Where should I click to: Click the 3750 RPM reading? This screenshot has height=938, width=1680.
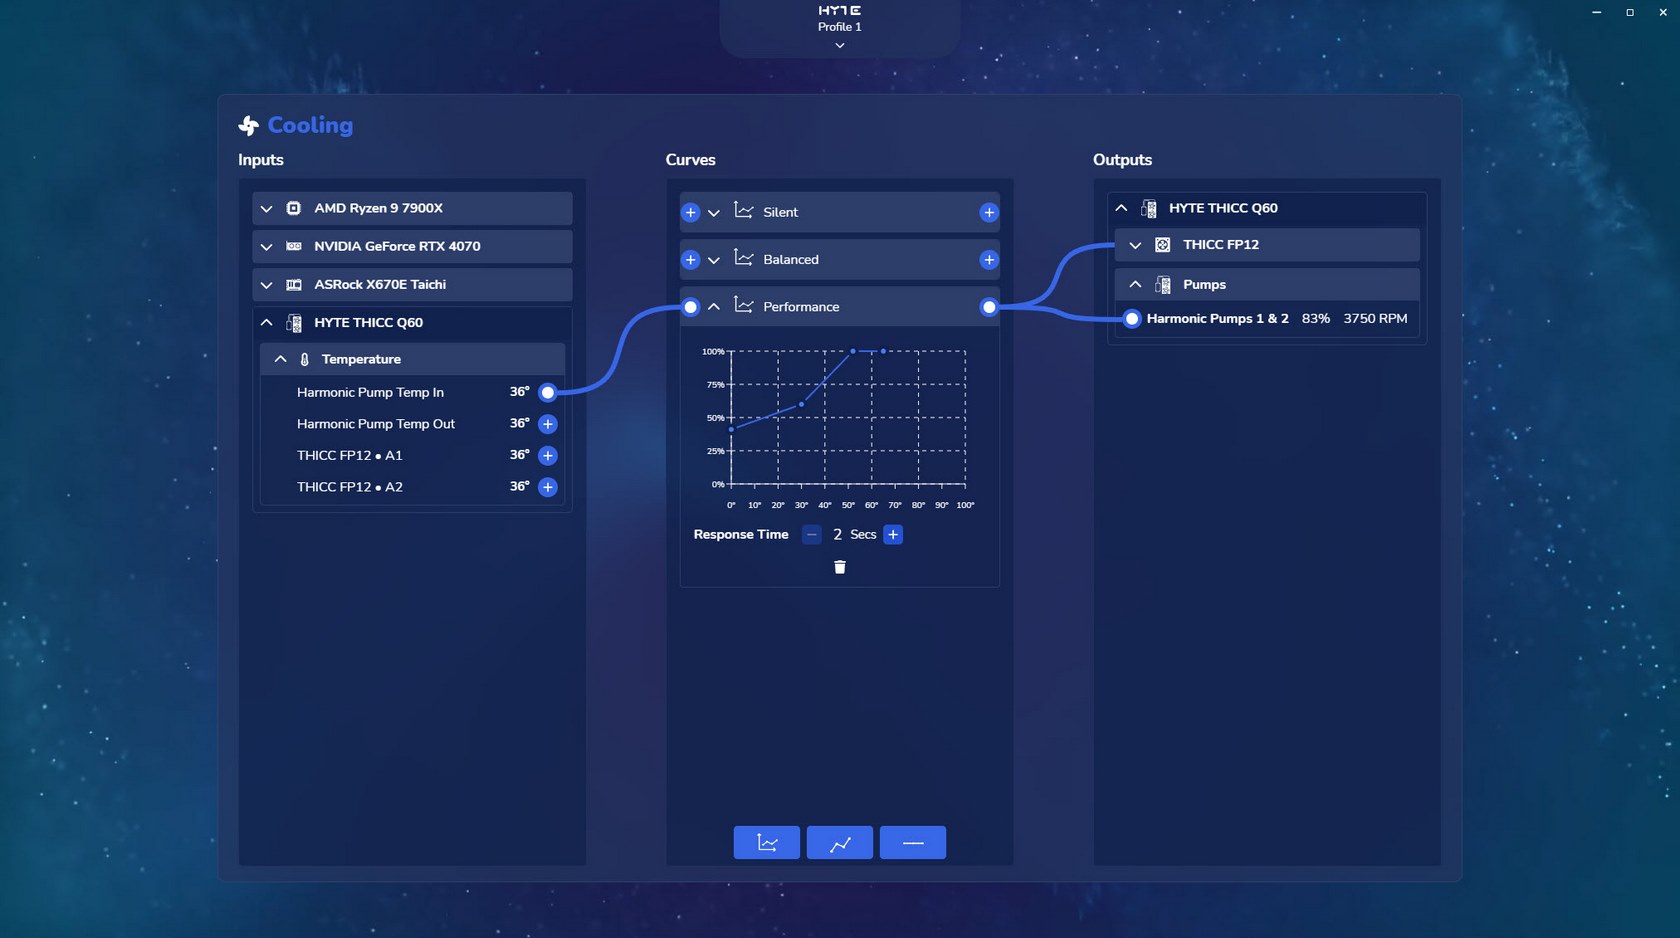pos(1376,319)
